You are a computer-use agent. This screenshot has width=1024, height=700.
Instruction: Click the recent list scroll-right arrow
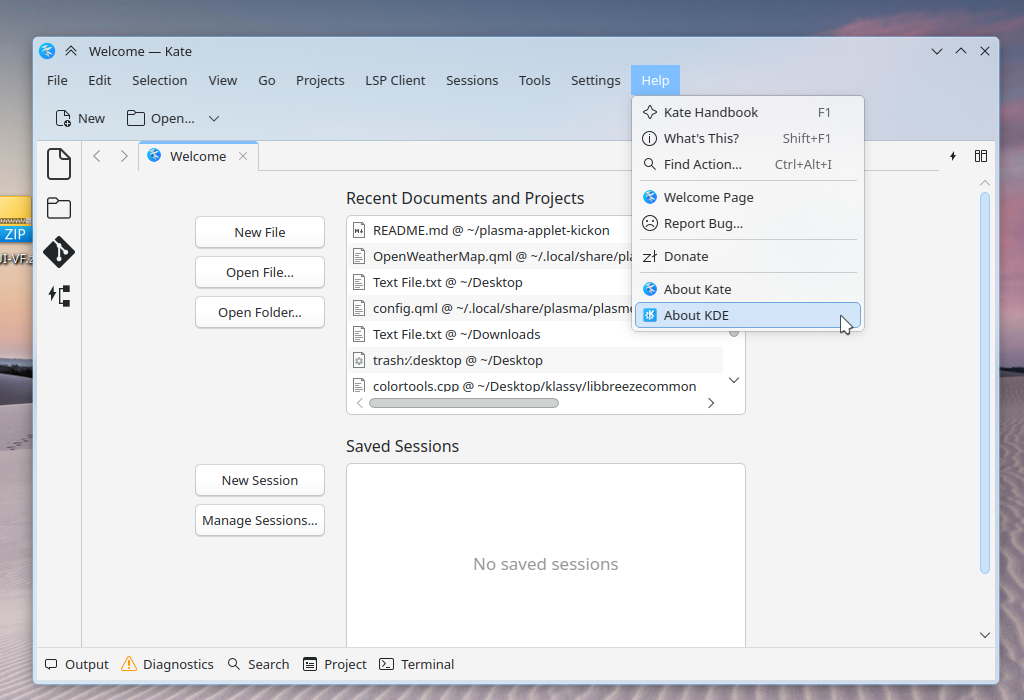[711, 403]
